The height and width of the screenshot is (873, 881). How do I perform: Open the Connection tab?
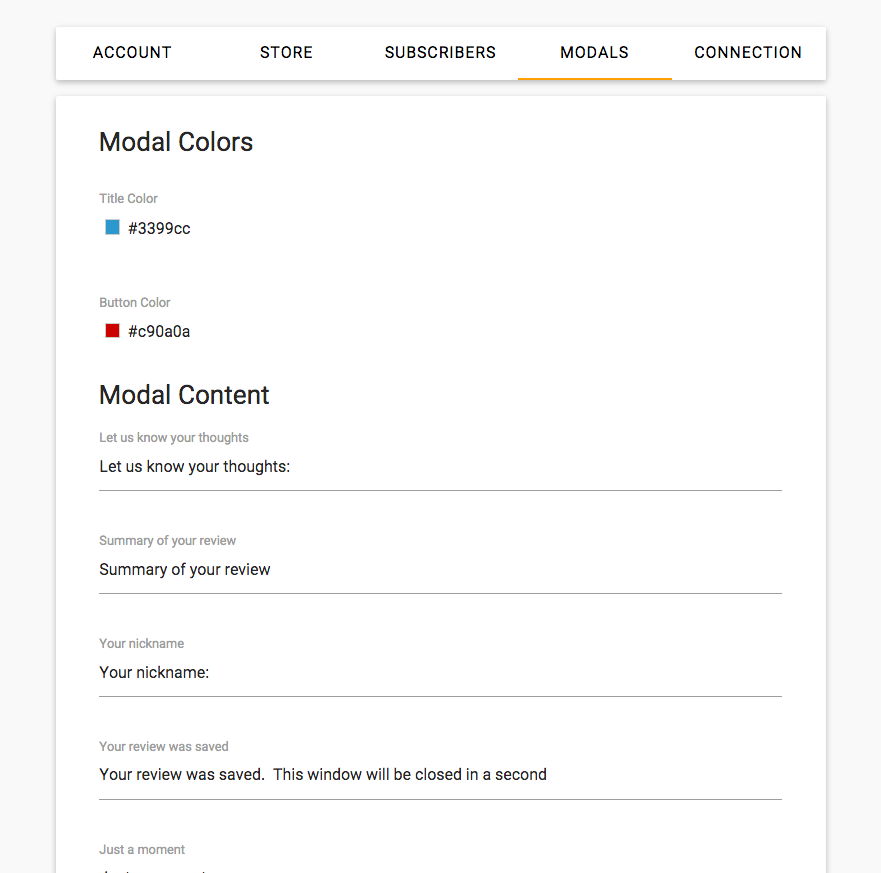click(748, 53)
